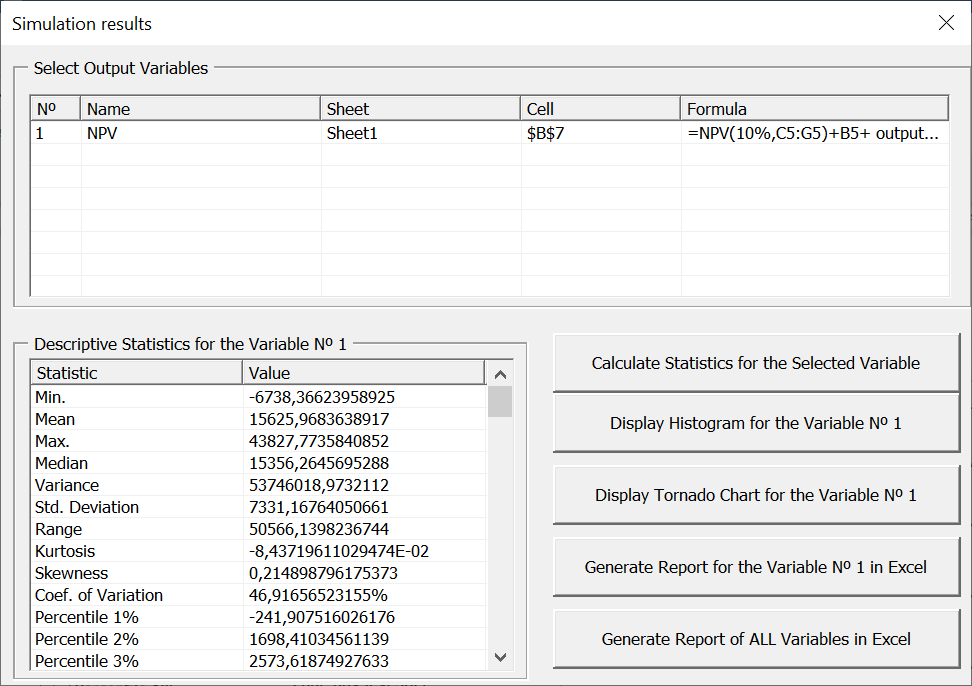Select the Mean value 15625,9683638917
Viewport: 972px width, 686px height.
pyautogui.click(x=319, y=420)
